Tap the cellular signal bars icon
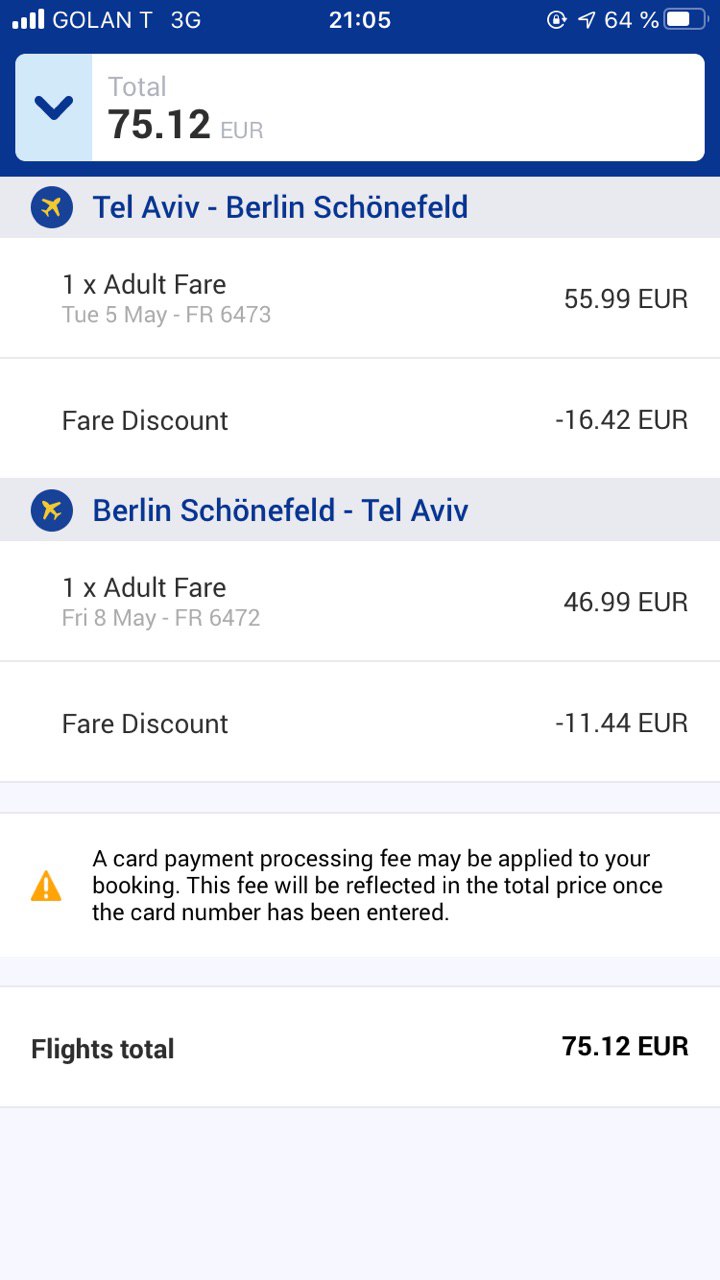Viewport: 720px width, 1280px height. coord(28,20)
